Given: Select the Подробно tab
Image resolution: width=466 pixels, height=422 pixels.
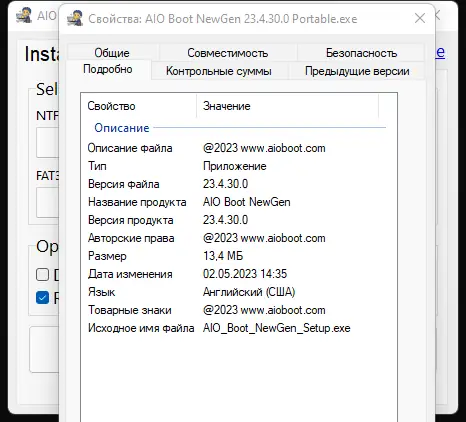Looking at the screenshot, I should (x=108, y=69).
